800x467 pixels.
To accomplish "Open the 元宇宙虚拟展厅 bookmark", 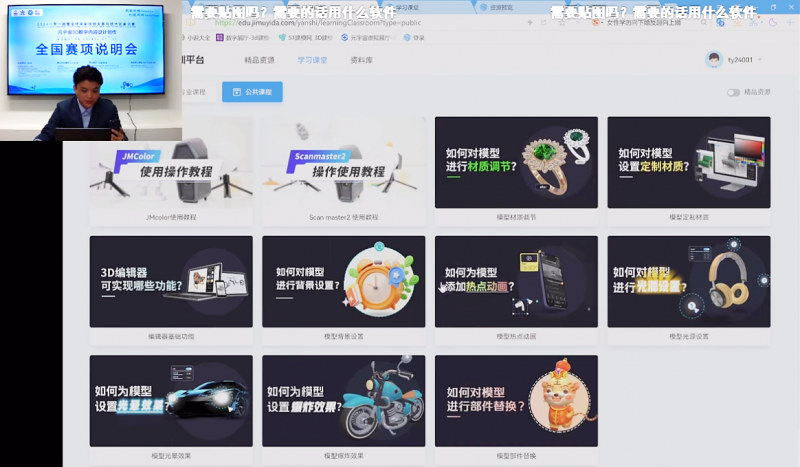I will 369,38.
